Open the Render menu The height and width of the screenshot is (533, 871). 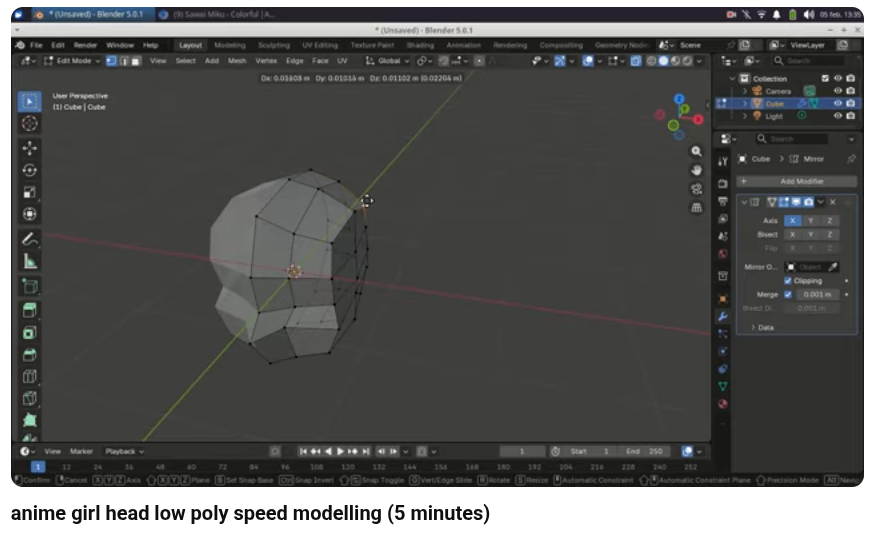85,45
